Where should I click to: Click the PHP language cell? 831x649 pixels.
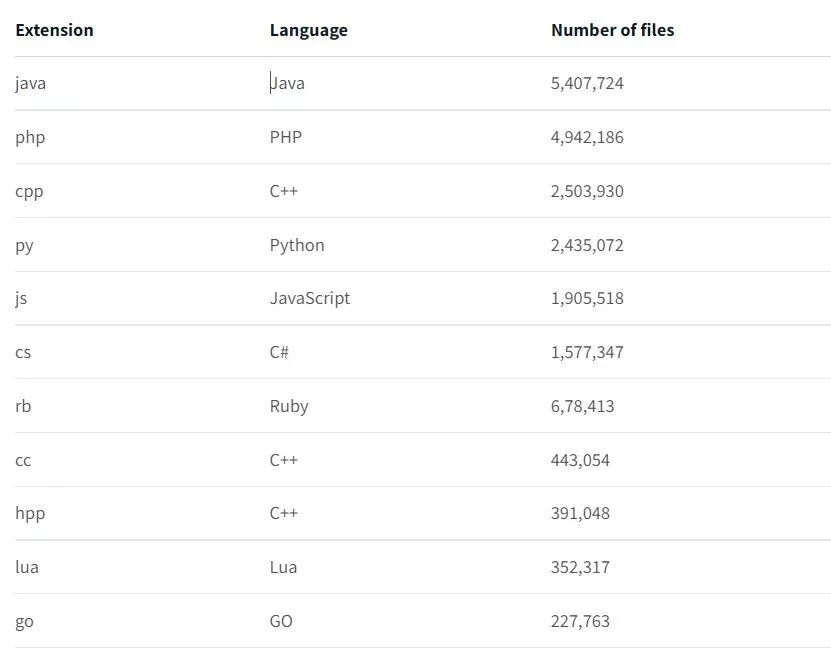click(286, 137)
